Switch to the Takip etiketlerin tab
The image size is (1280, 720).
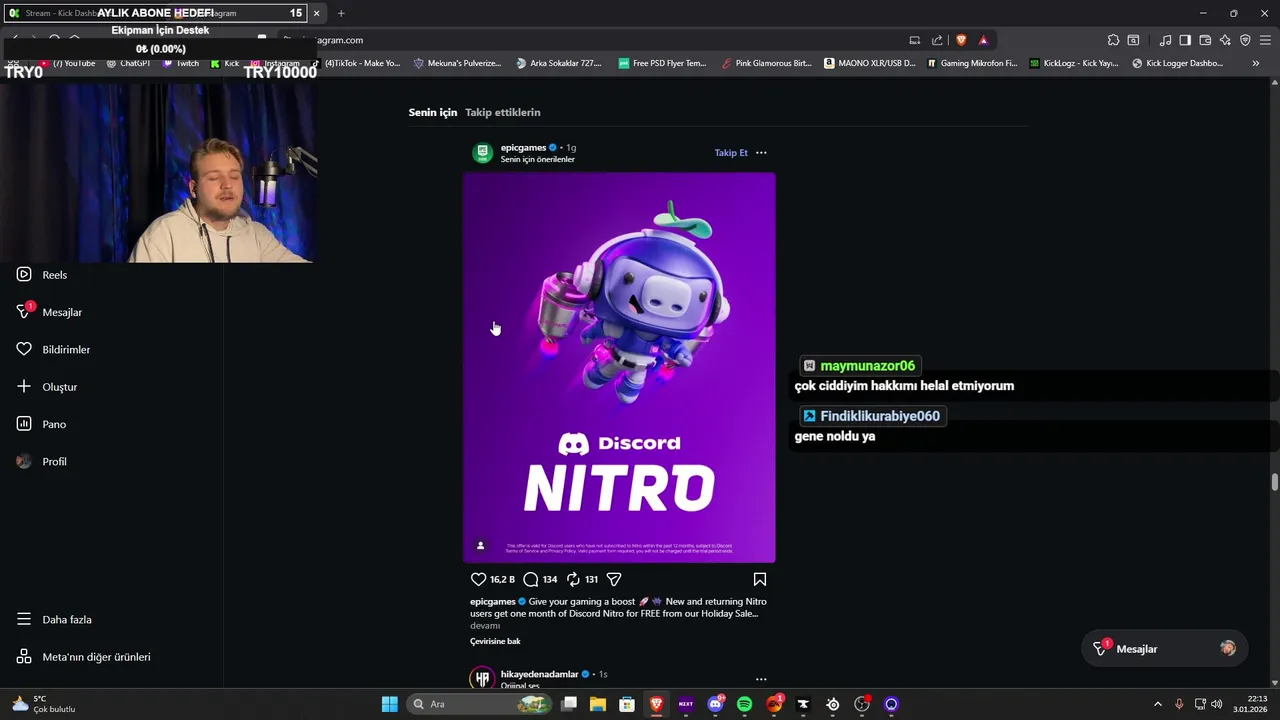502,112
